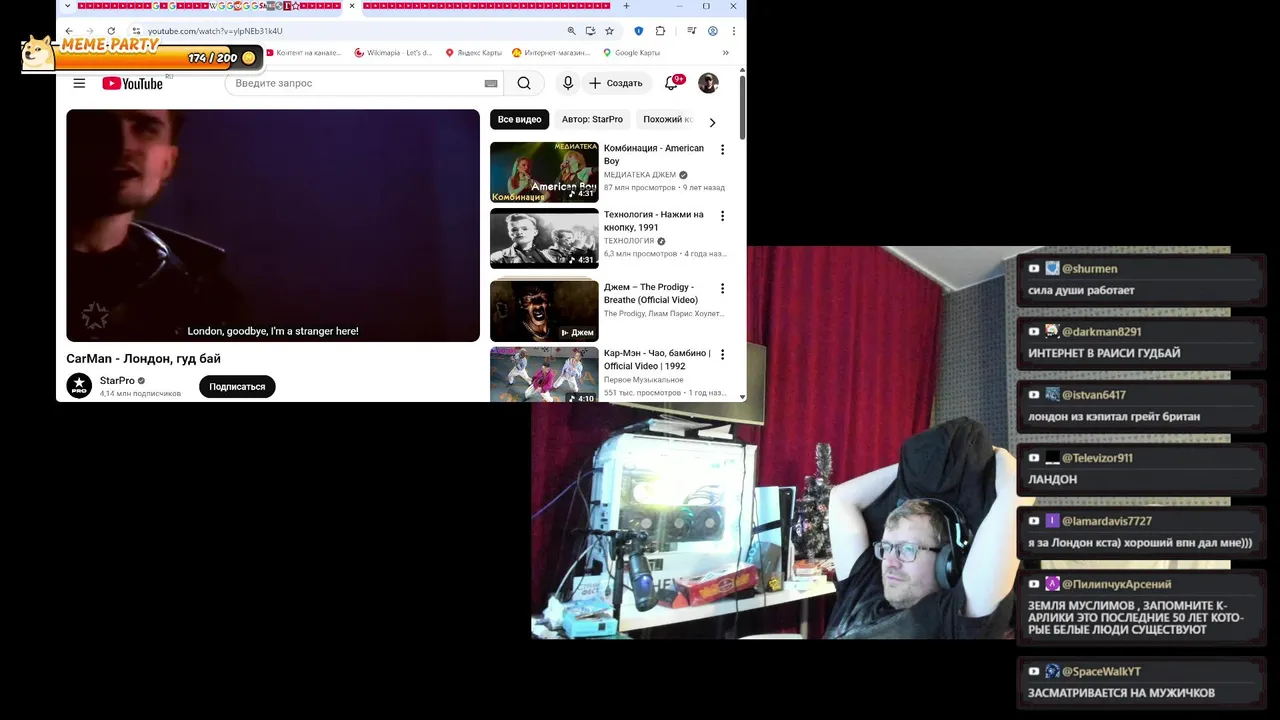1280x720 pixels.
Task: Click the Комбинация American Boy thumbnail
Action: coord(544,172)
